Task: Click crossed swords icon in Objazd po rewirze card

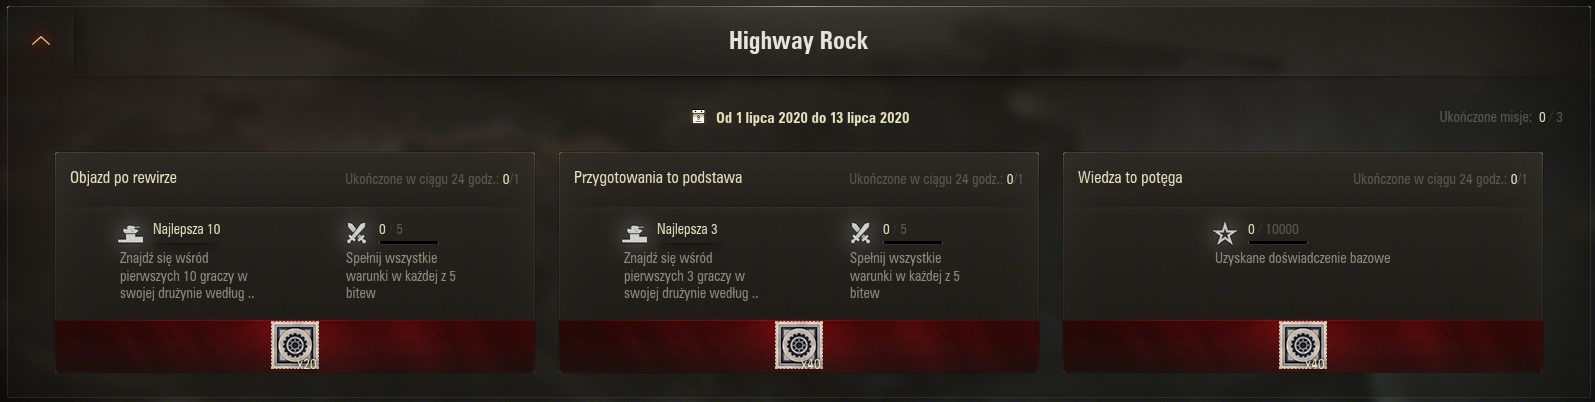Action: click(356, 233)
